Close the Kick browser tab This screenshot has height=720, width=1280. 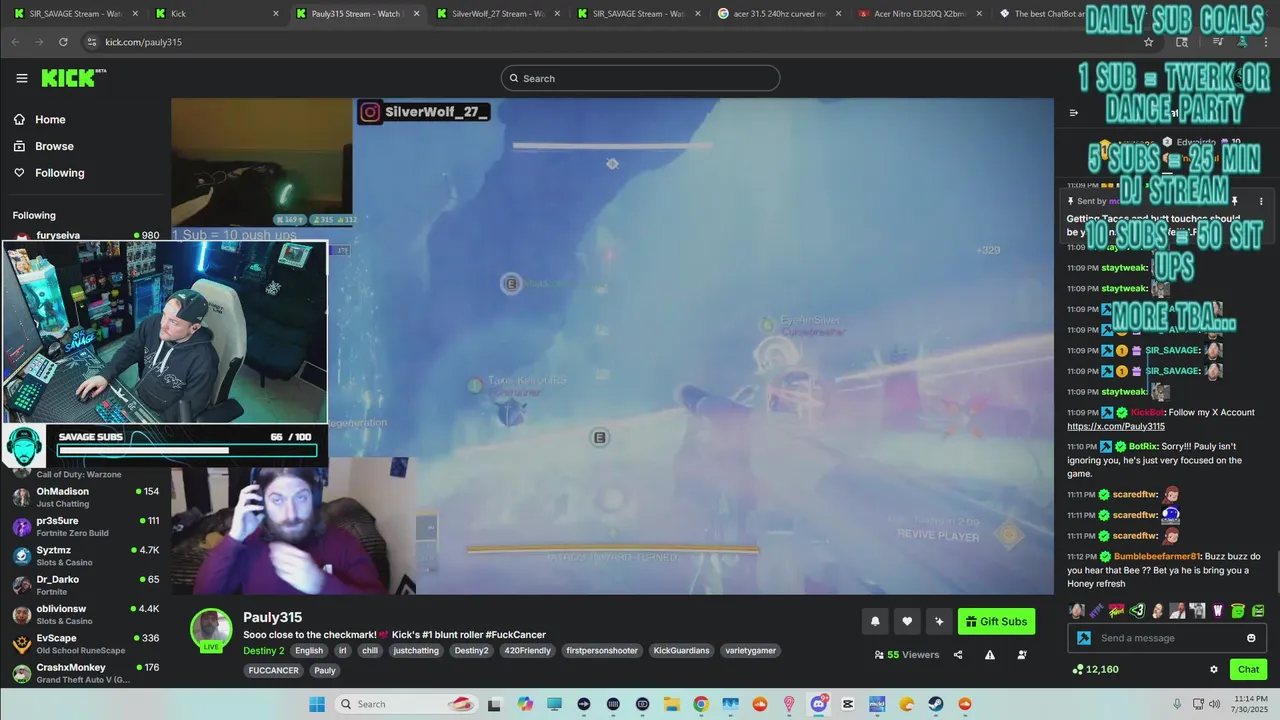[x=275, y=14]
